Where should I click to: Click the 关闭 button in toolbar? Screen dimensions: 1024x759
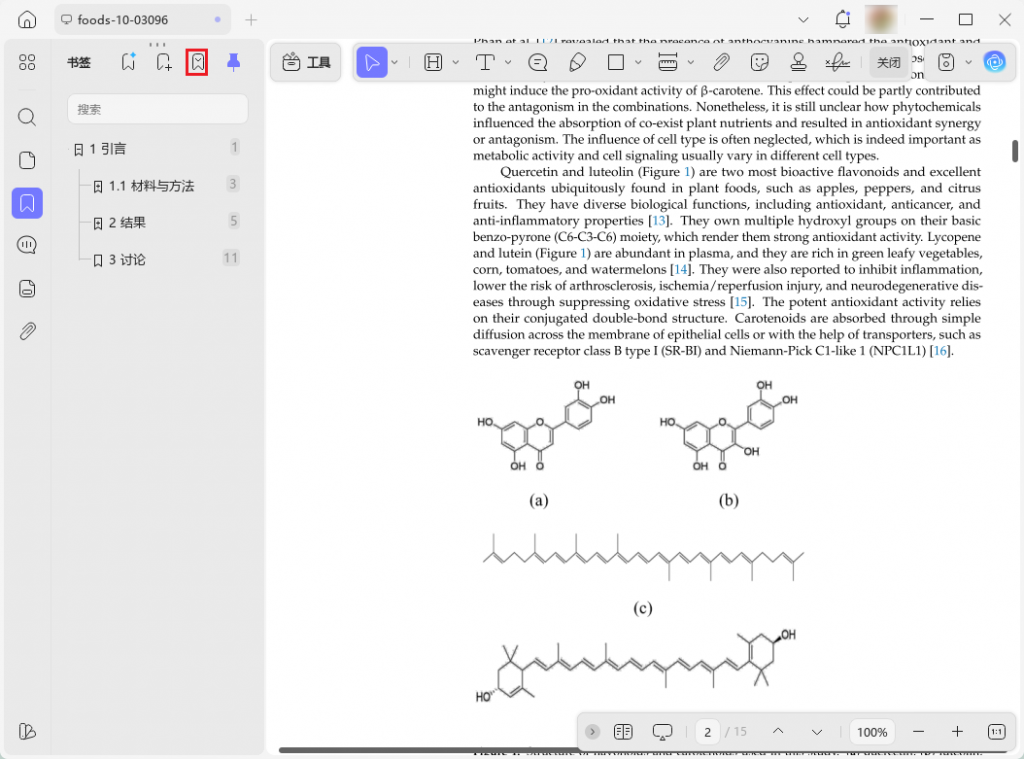[888, 63]
